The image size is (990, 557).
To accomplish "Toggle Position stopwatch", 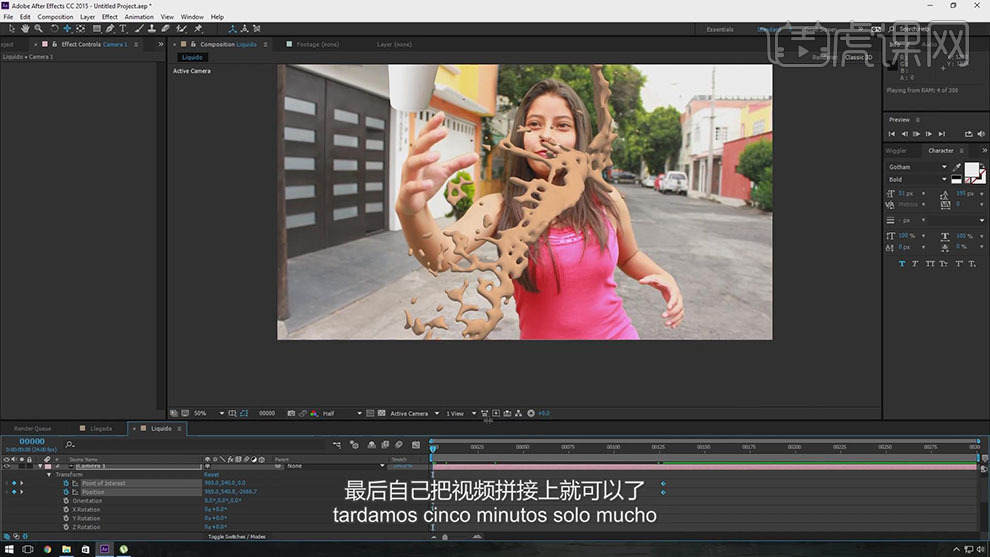I will (x=66, y=492).
